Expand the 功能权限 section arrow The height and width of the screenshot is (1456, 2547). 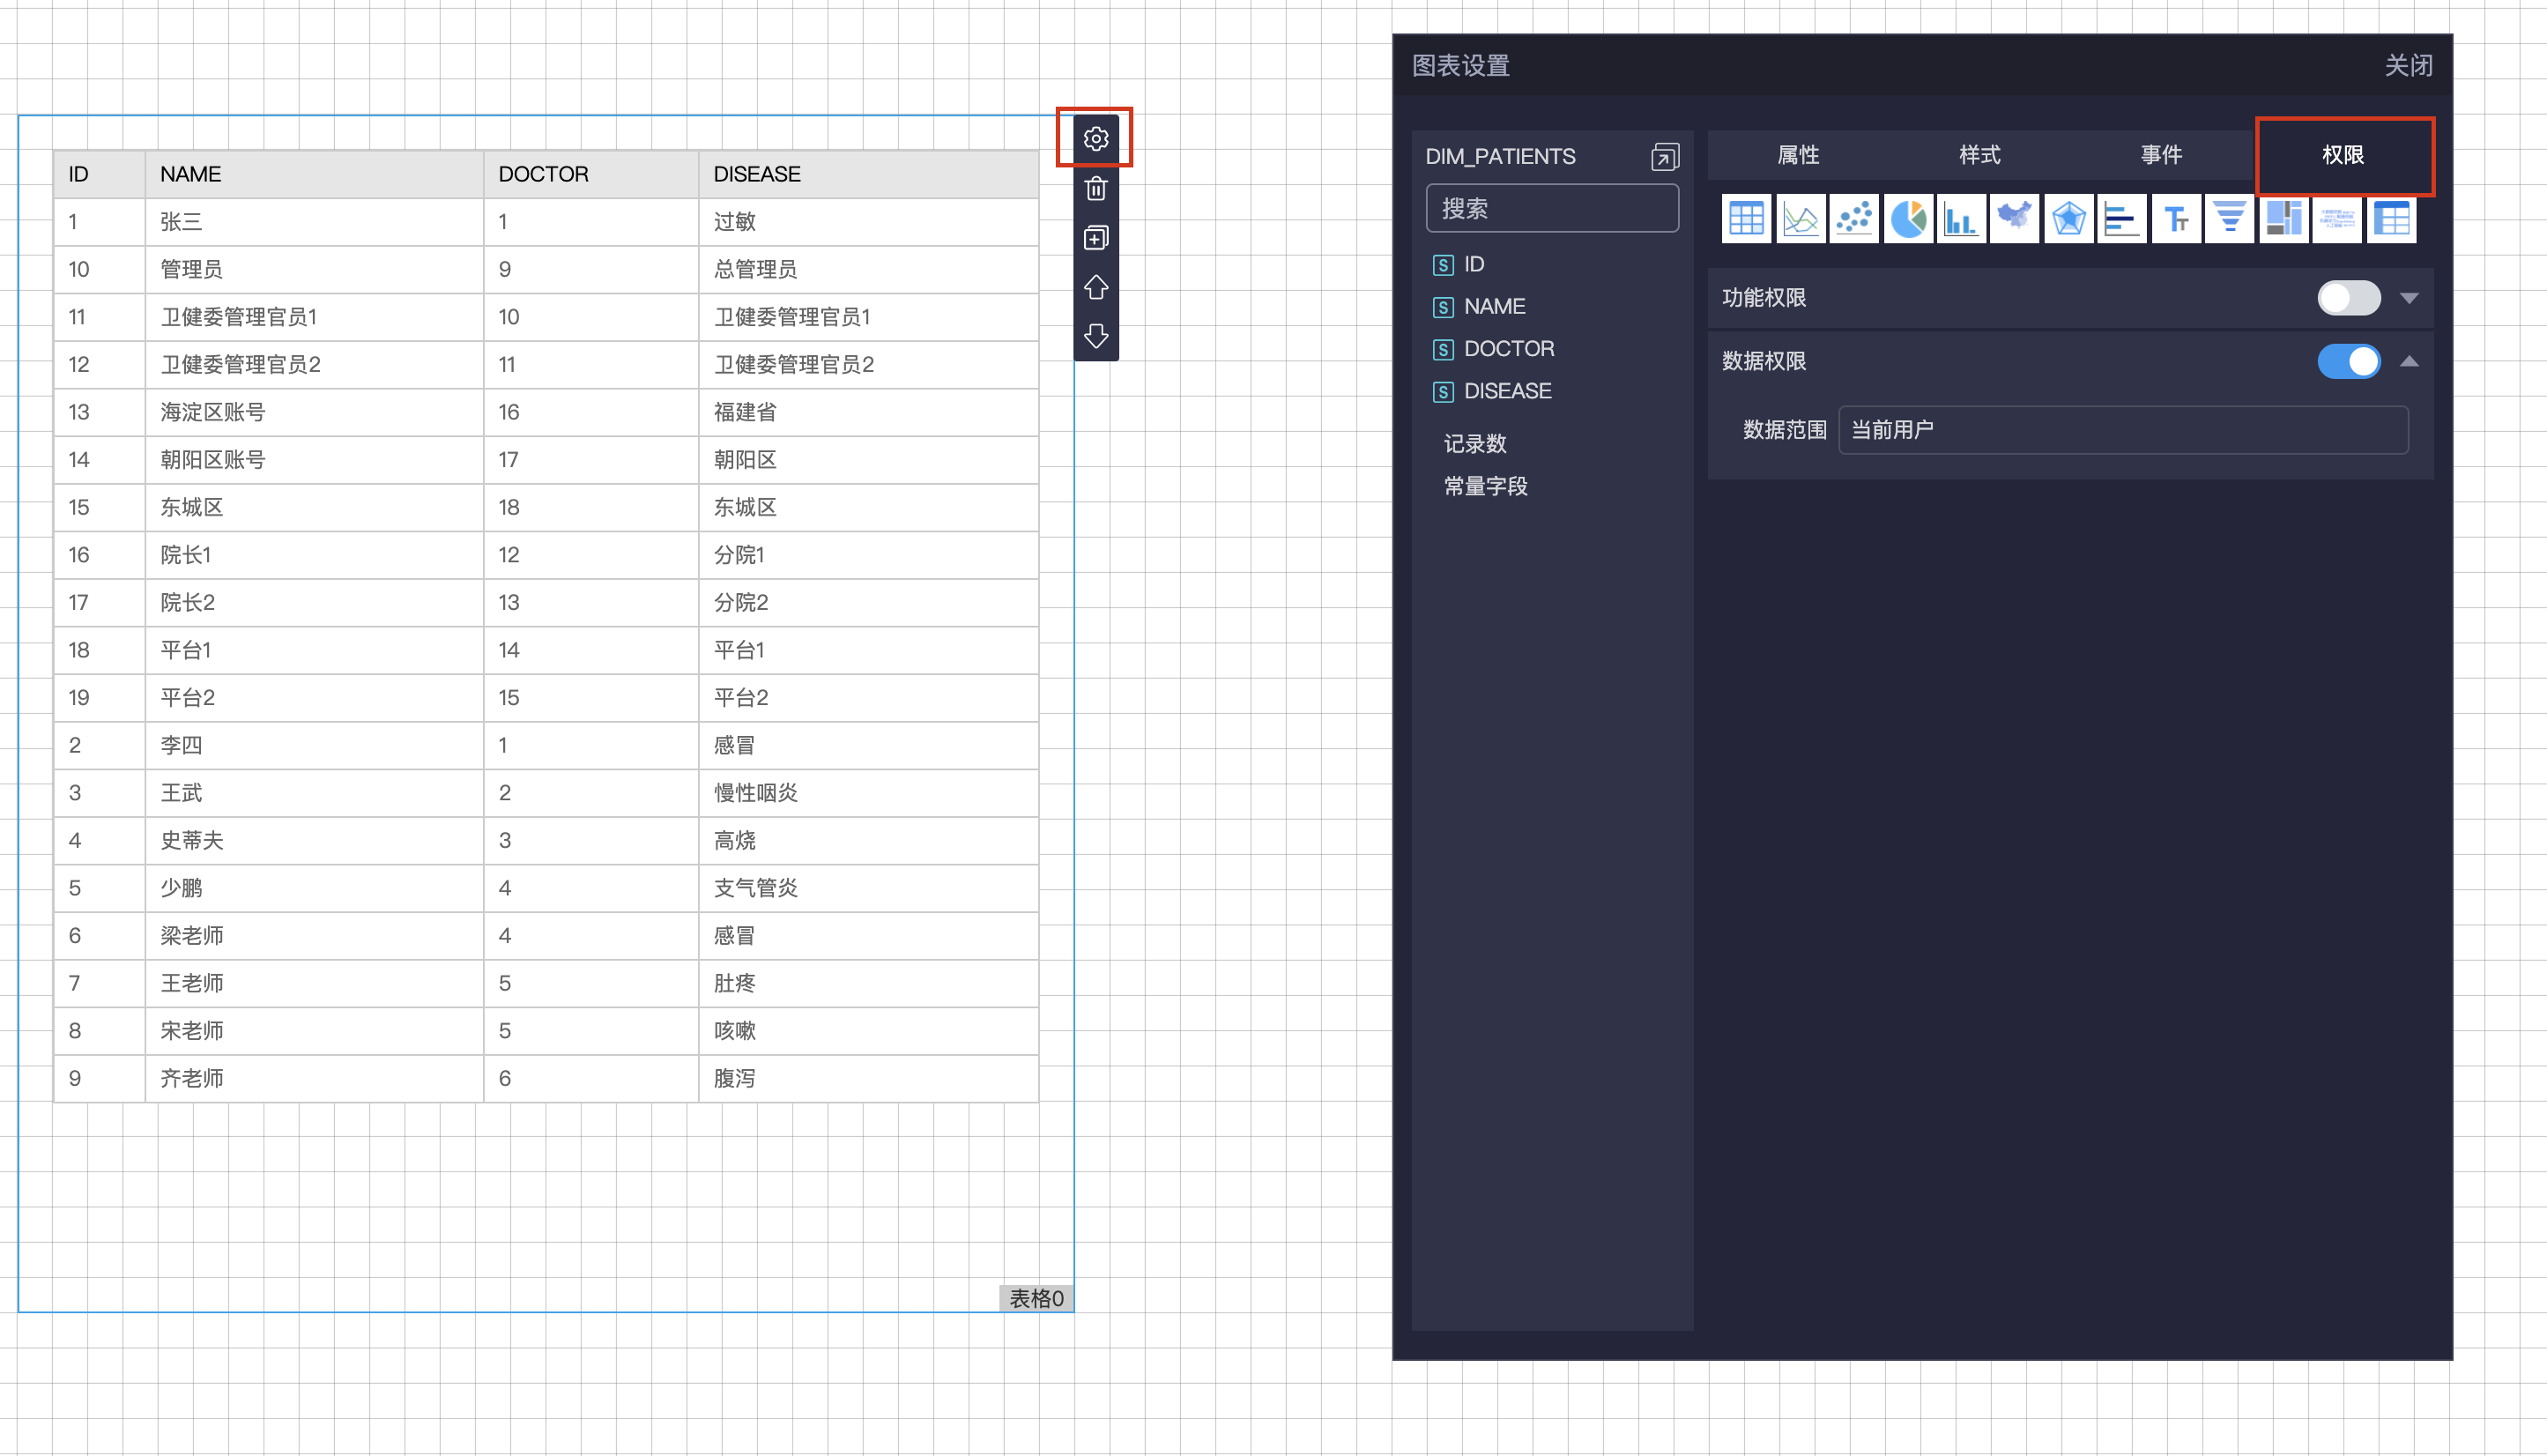2409,298
